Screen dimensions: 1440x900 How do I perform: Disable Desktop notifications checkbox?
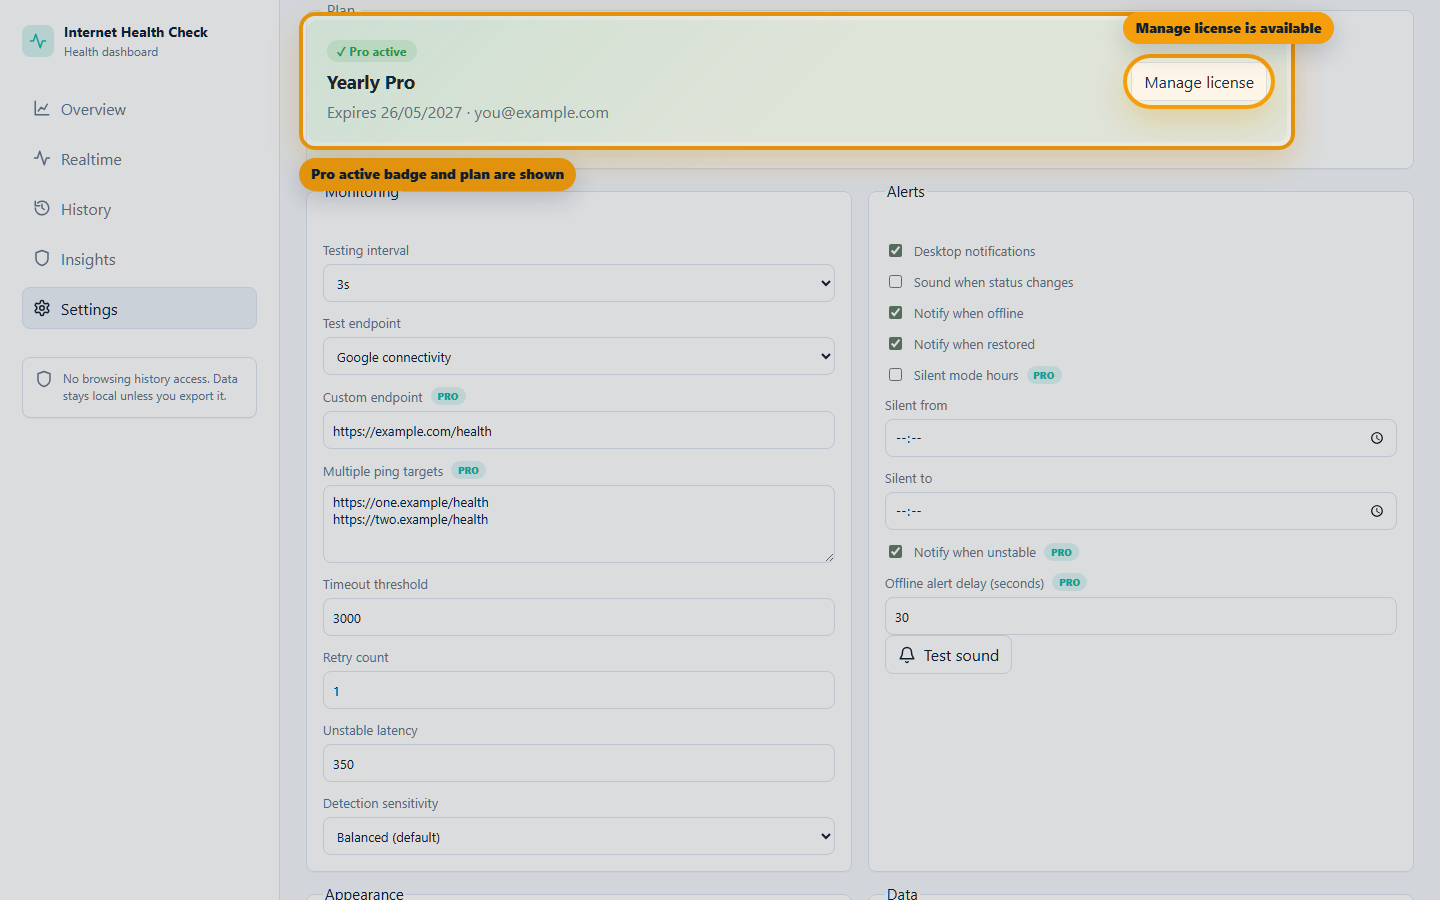(x=896, y=251)
